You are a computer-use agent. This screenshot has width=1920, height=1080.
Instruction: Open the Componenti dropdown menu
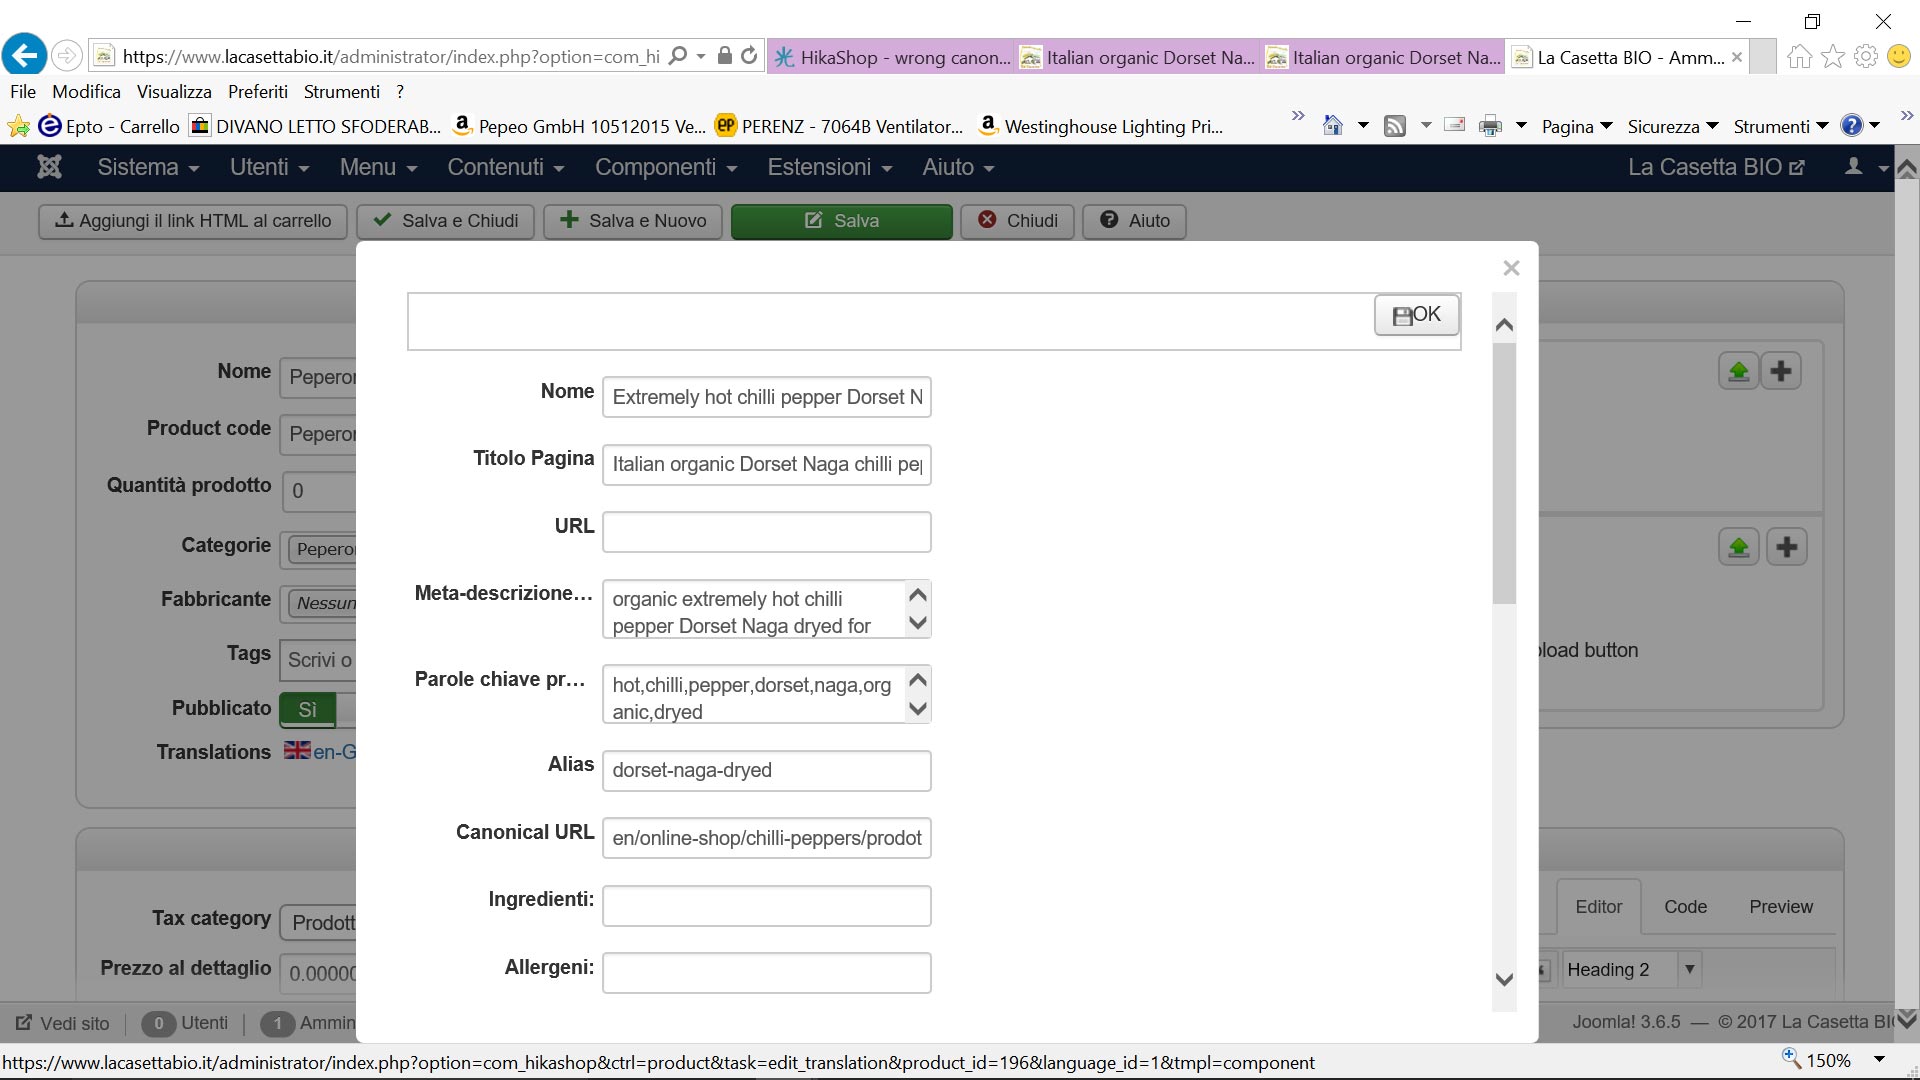[665, 167]
